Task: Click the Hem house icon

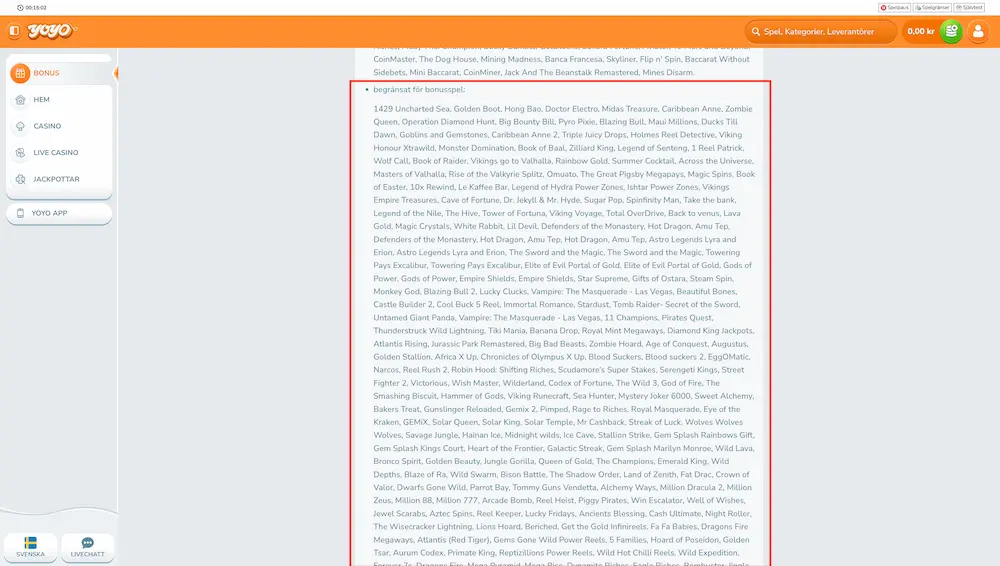Action: 20,100
